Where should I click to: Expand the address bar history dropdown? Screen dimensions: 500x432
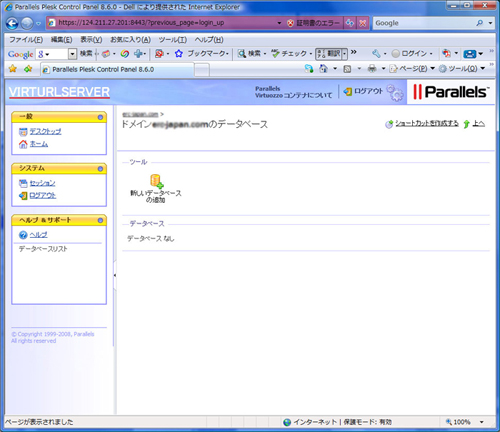point(279,23)
